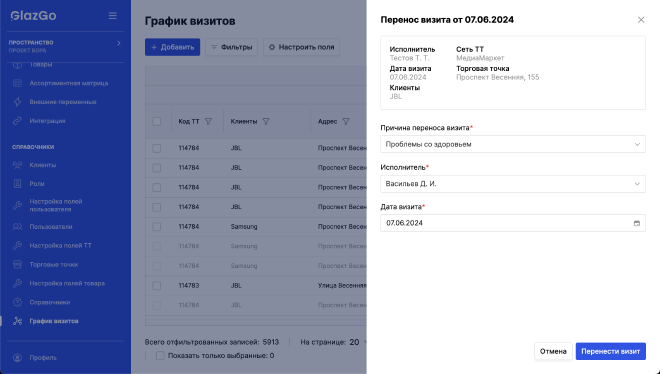Click Отмена button
This screenshot has height=374, width=660.
pyautogui.click(x=553, y=351)
